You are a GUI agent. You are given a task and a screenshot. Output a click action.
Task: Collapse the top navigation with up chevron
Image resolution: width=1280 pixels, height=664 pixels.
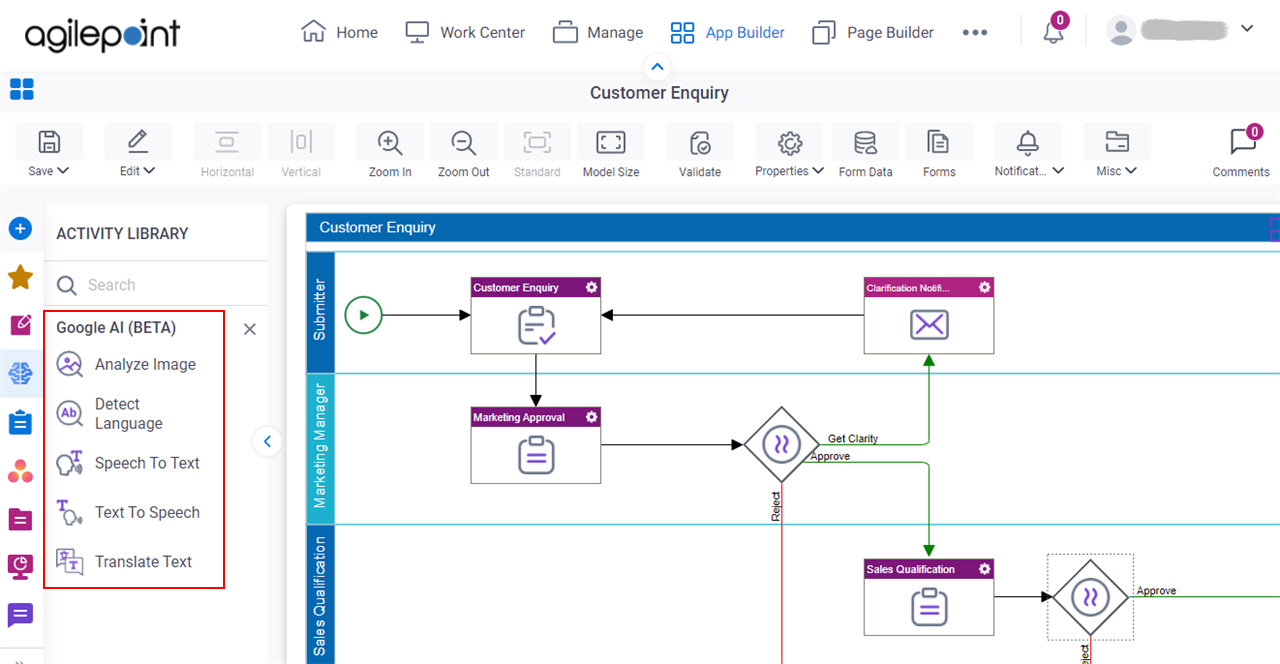click(657, 67)
